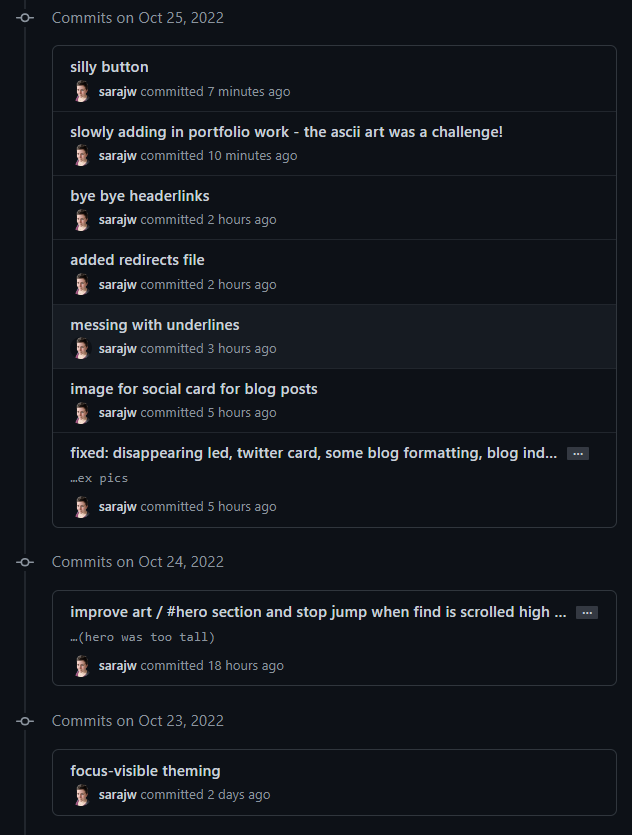Screen dimensions: 632x835
Task: Select the avatar on the added redirects file commit
Action: coord(81,284)
